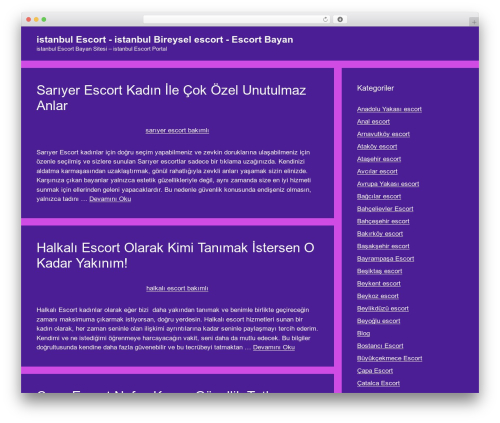Open Büyükçekmece Escort category
Image resolution: width=500 pixels, height=423 pixels.
pyautogui.click(x=389, y=358)
